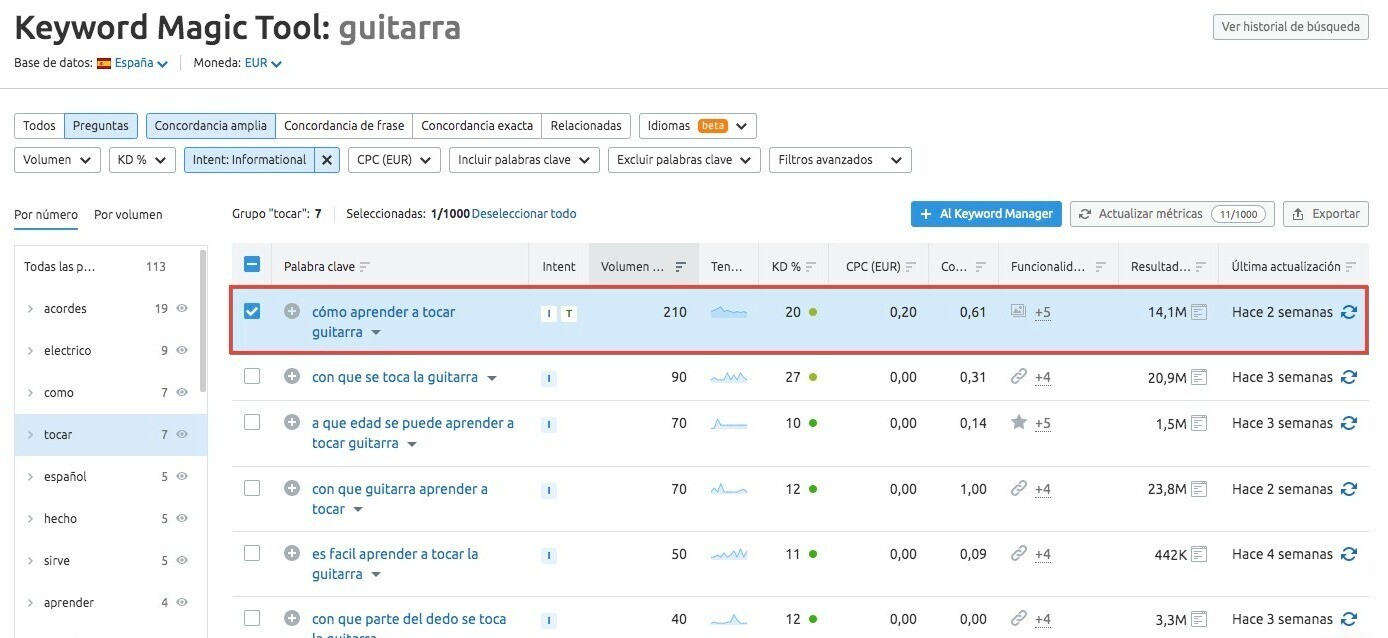Click the Al Keyword Manager button
The image size is (1388, 638).
pos(985,214)
